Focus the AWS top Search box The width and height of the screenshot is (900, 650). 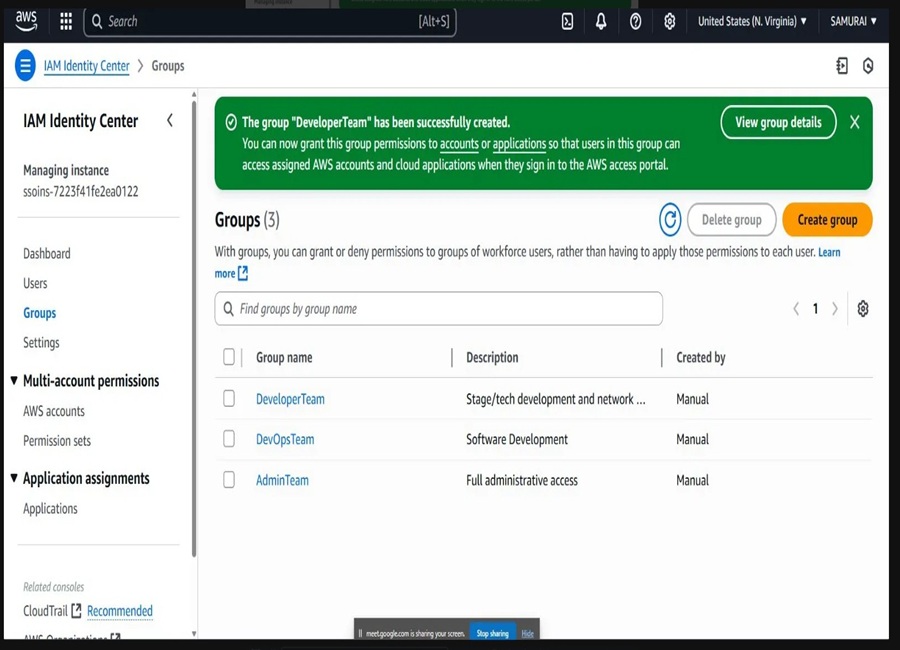tap(270, 22)
